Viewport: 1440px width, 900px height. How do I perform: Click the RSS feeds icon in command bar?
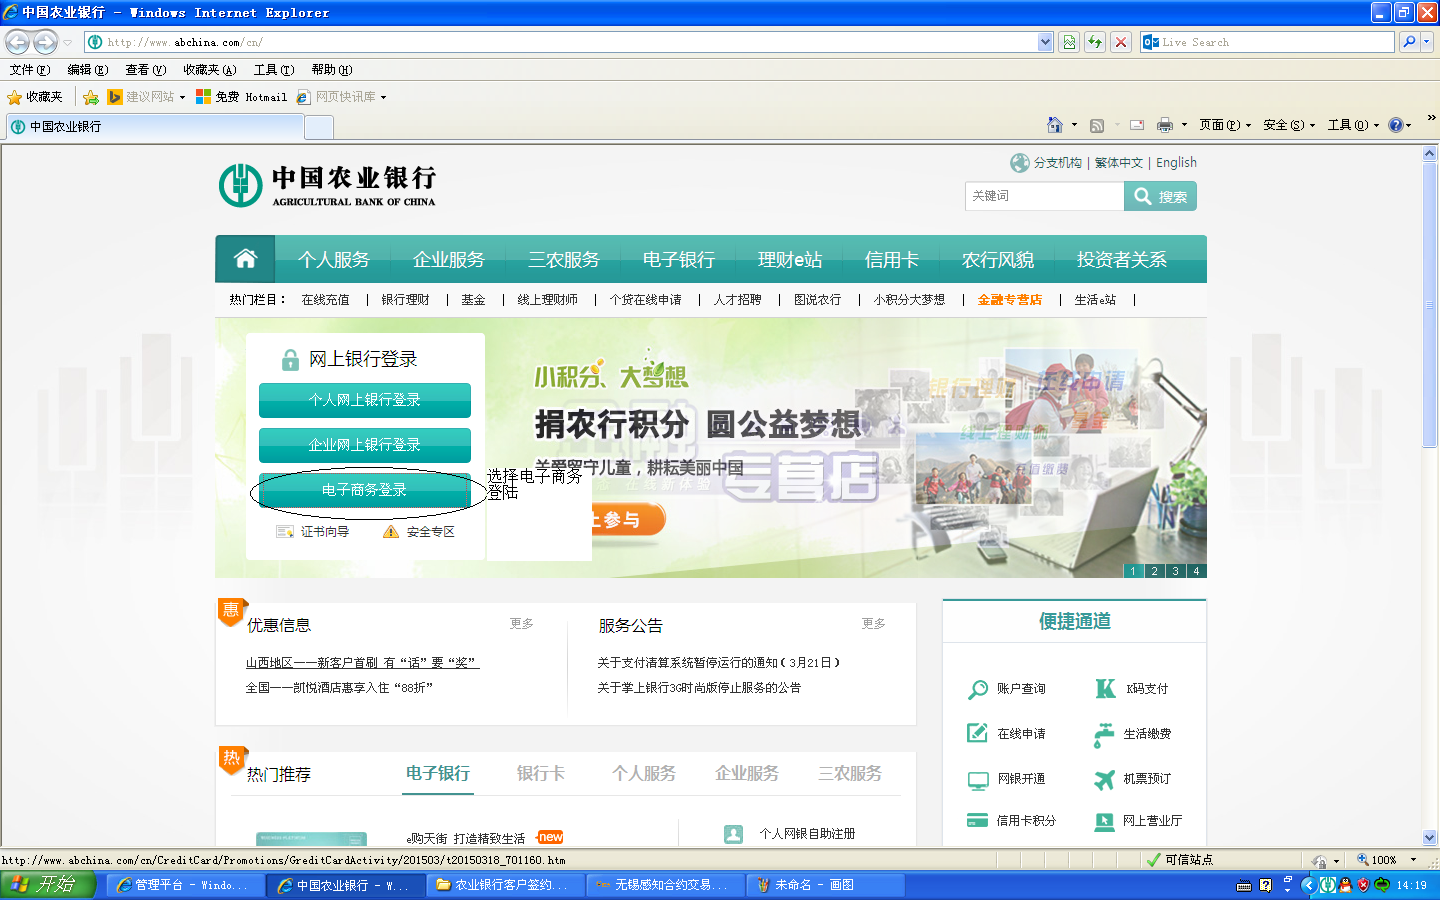[1097, 125]
